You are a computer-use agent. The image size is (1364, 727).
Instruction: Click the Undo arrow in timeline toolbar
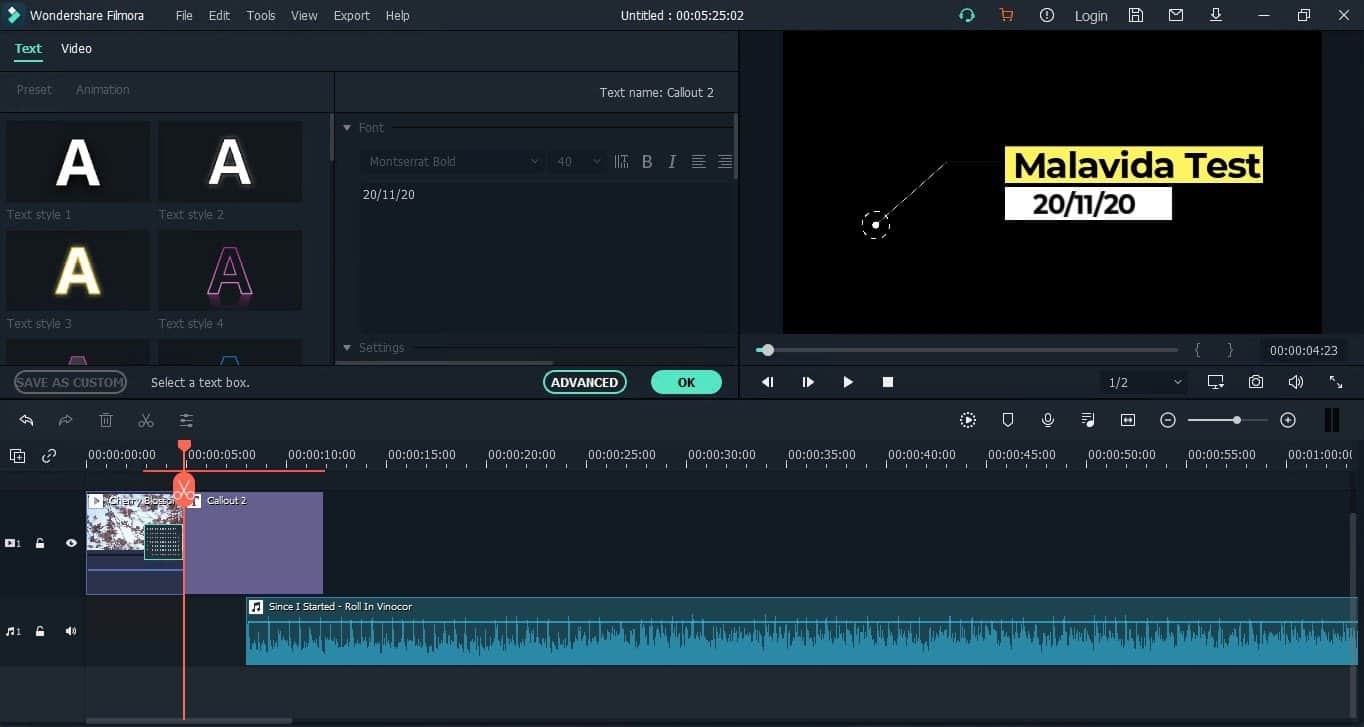pyautogui.click(x=27, y=421)
